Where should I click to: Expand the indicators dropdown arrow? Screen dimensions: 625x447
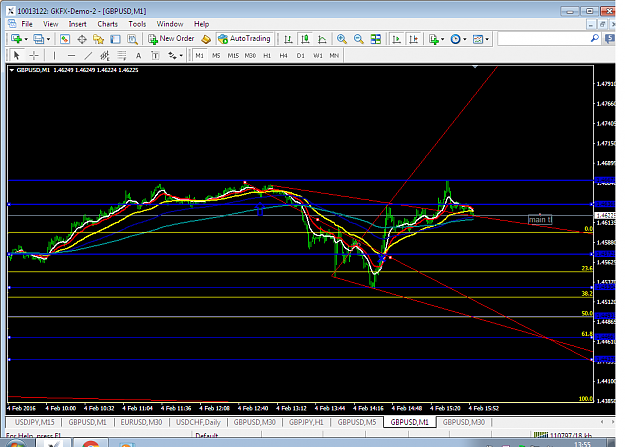pos(443,39)
